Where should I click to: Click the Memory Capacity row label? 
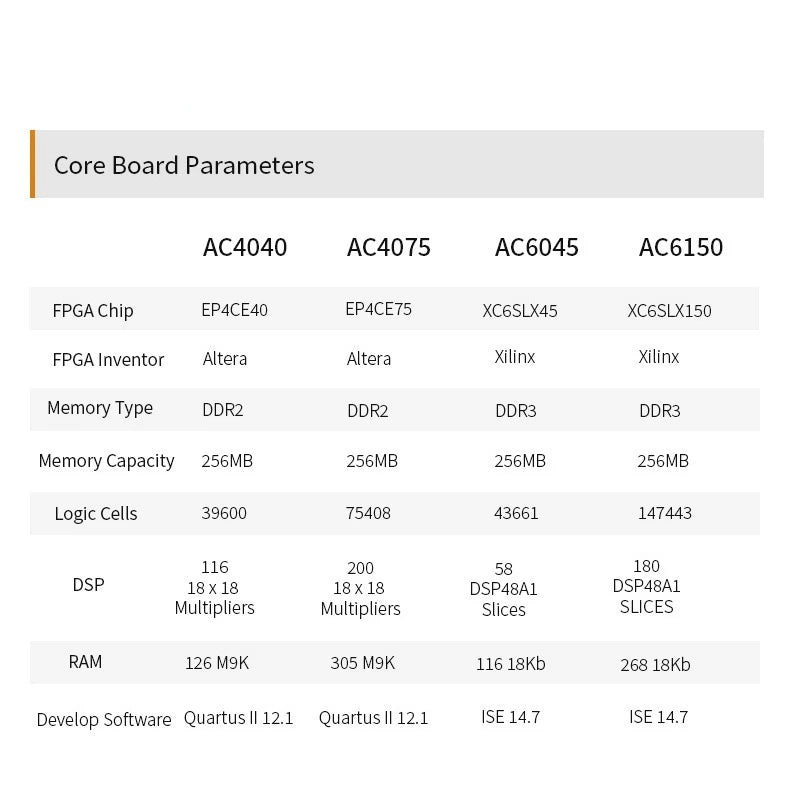(106, 461)
